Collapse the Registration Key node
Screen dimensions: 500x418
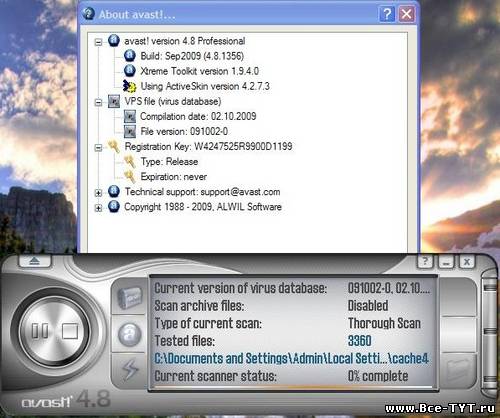pos(98,148)
